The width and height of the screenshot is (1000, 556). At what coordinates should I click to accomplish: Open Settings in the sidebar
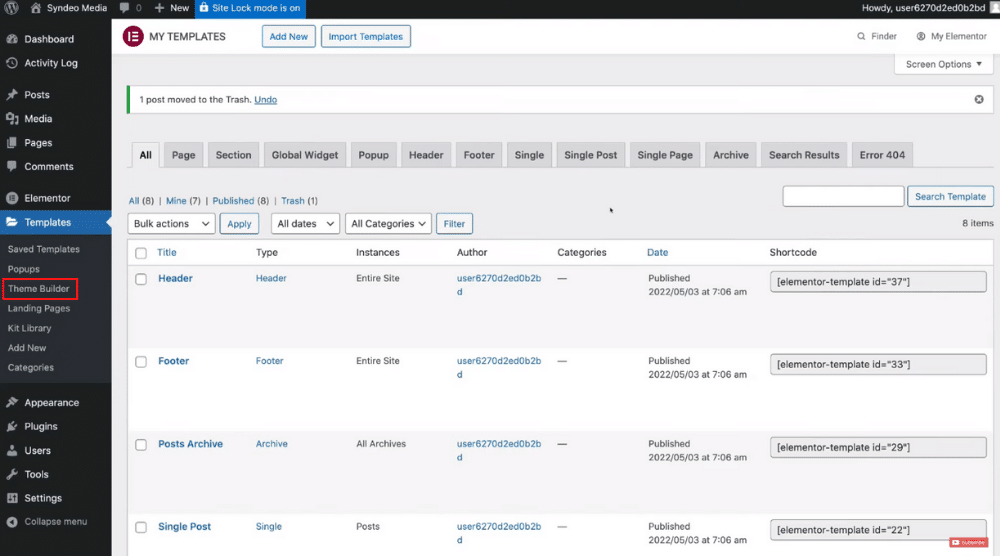pos(43,498)
